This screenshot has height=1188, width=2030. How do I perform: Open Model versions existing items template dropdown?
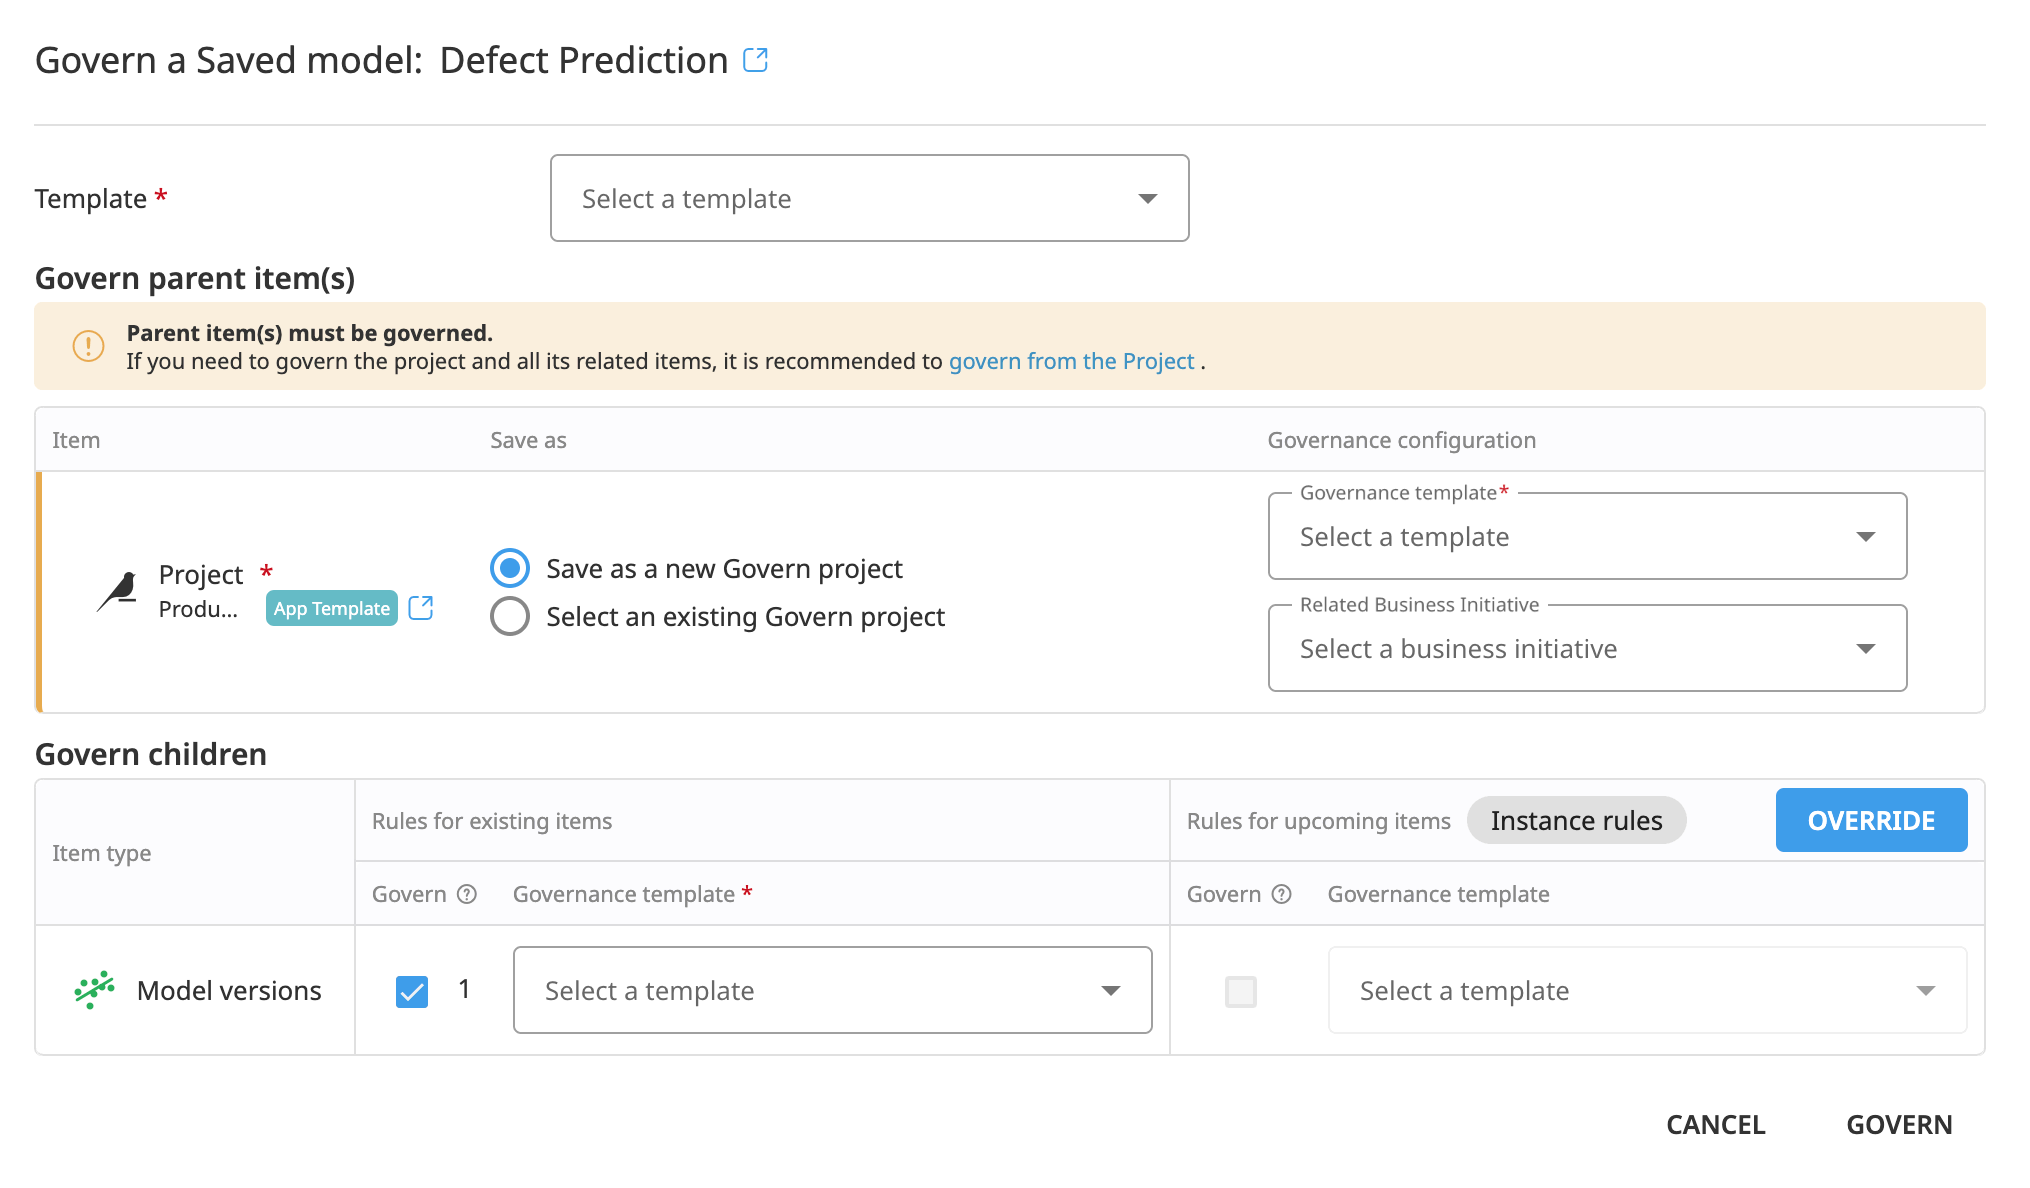[833, 990]
